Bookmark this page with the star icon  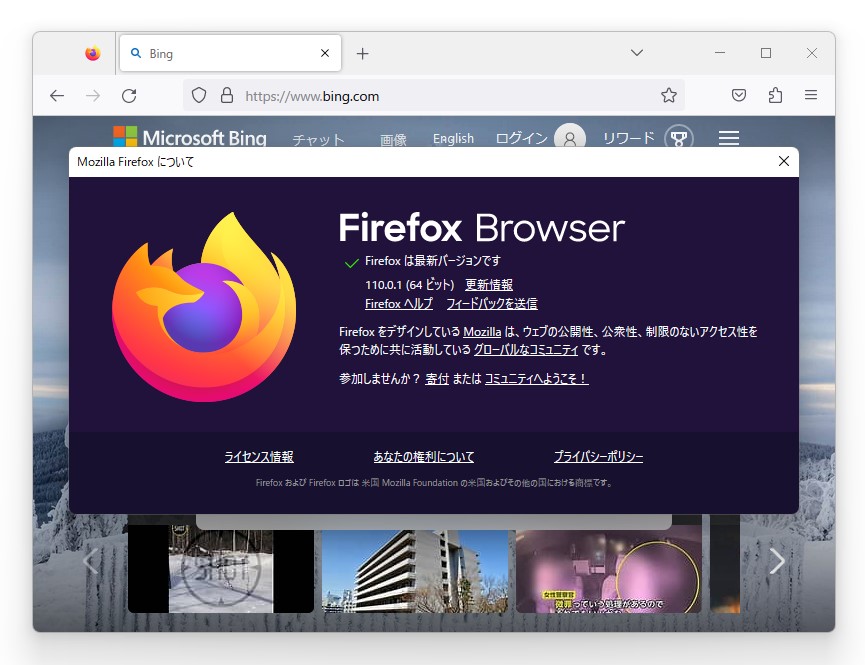[x=667, y=95]
